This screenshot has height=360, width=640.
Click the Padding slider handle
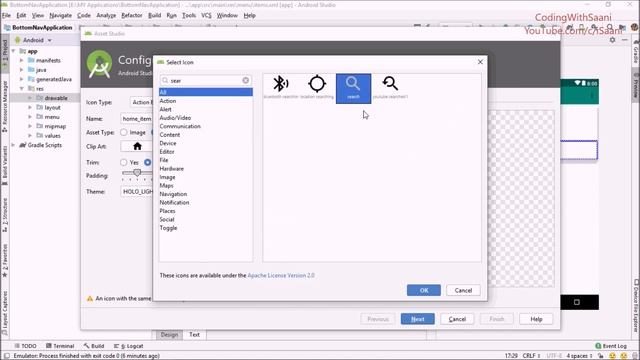pyautogui.click(x=137, y=173)
